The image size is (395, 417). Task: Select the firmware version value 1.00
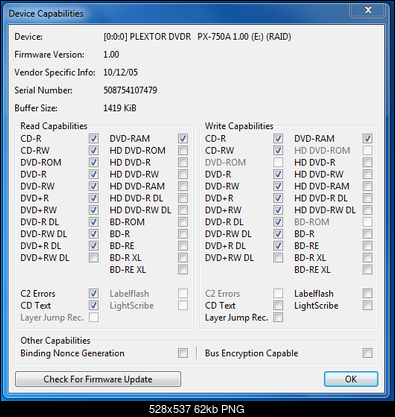coord(111,55)
